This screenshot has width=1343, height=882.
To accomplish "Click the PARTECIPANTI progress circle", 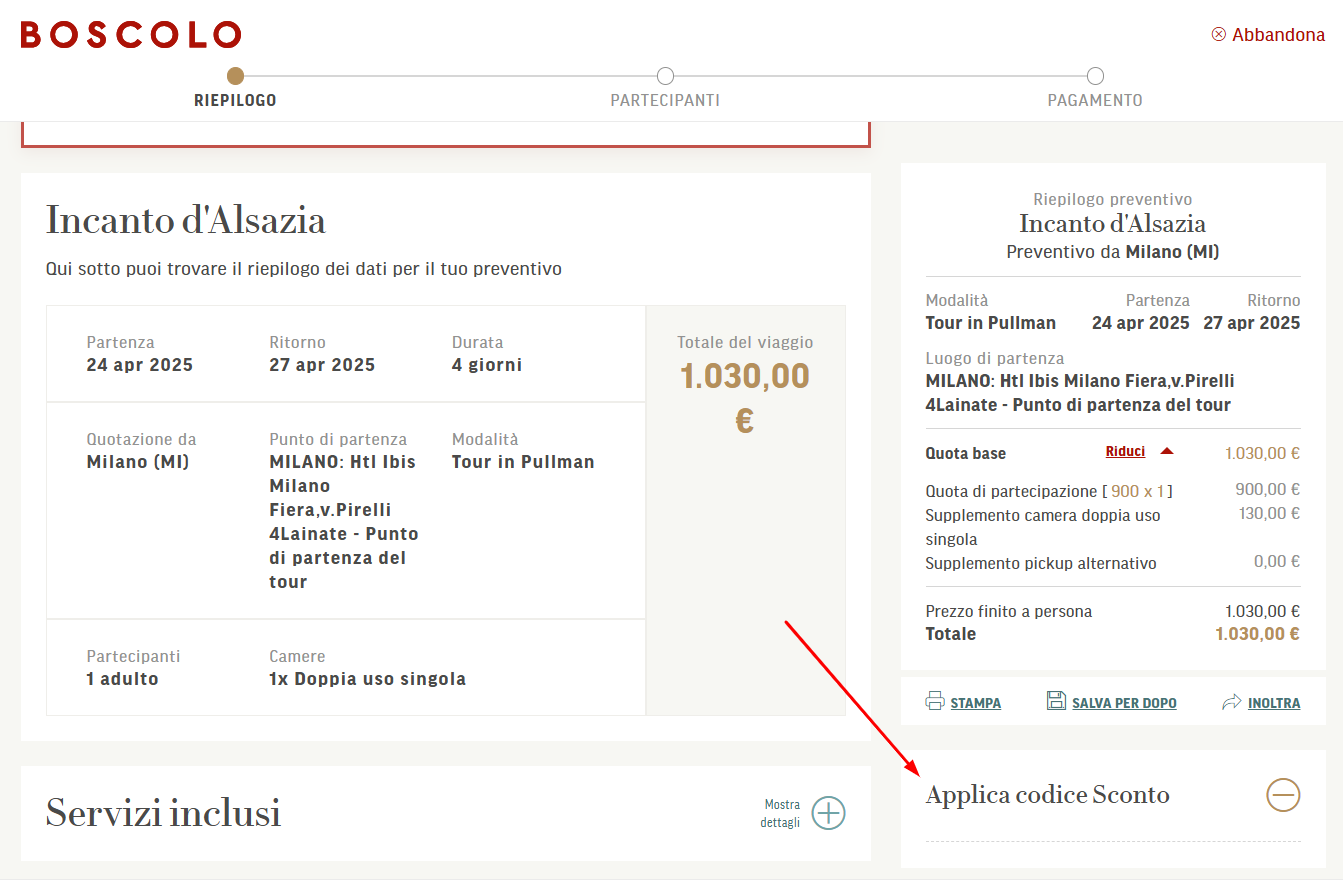I will pyautogui.click(x=665, y=75).
